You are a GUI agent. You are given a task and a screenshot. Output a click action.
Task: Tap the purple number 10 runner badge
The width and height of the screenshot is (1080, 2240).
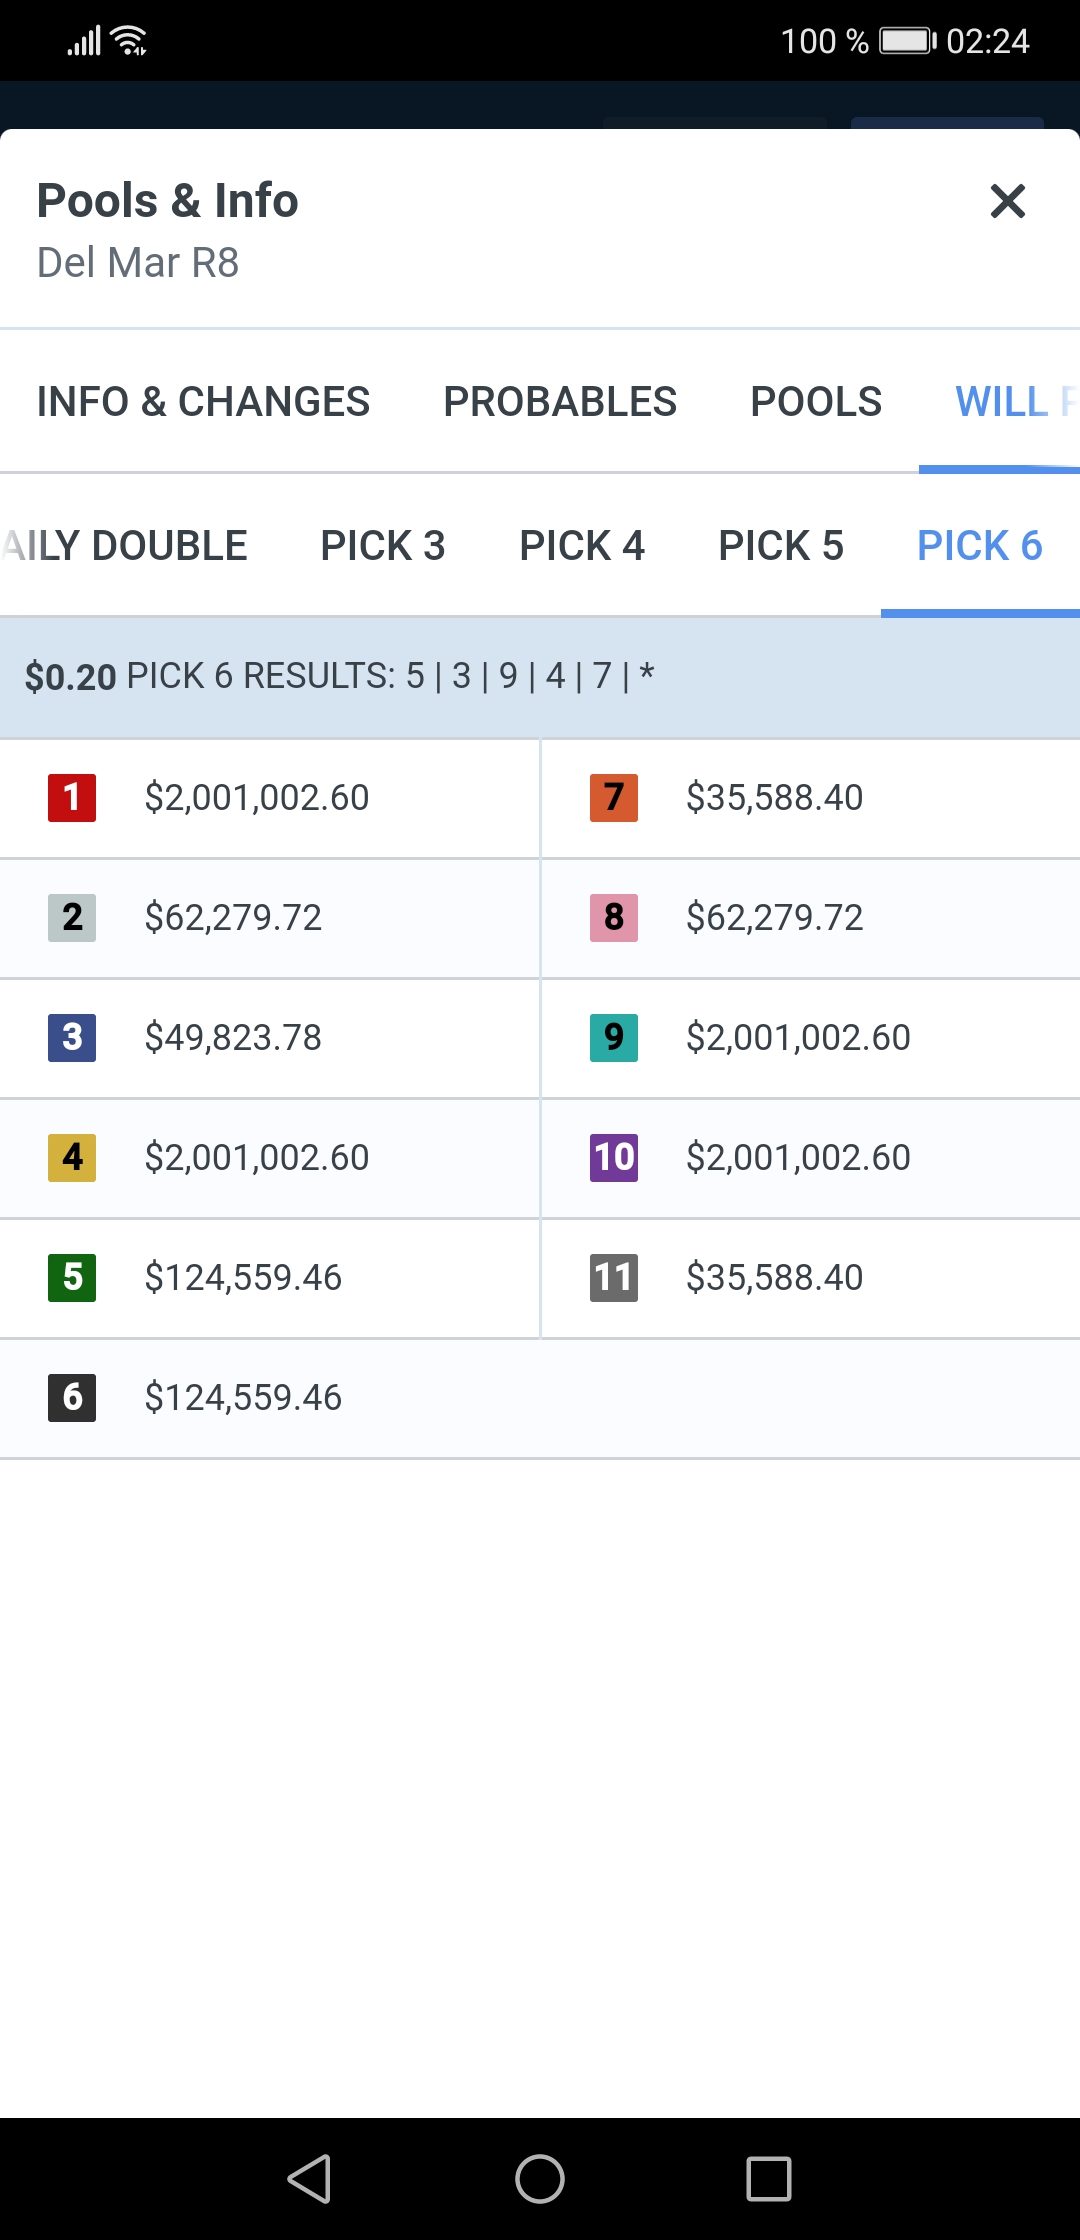click(614, 1158)
